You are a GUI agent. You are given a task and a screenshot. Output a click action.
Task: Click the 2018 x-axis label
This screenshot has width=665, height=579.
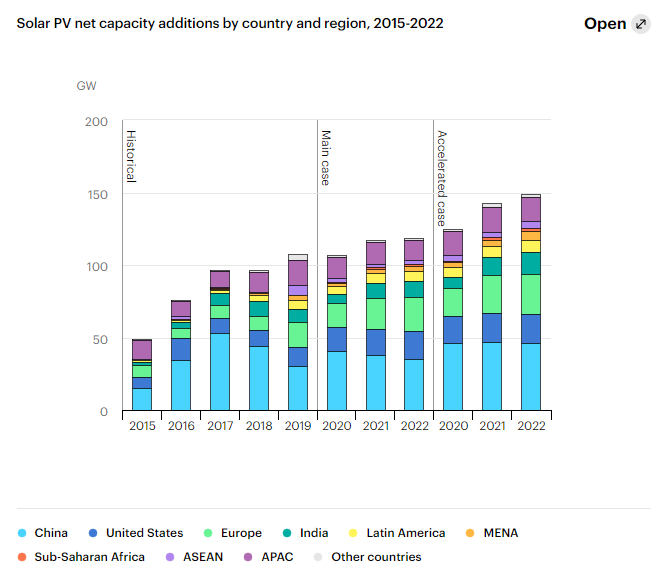[x=259, y=425]
